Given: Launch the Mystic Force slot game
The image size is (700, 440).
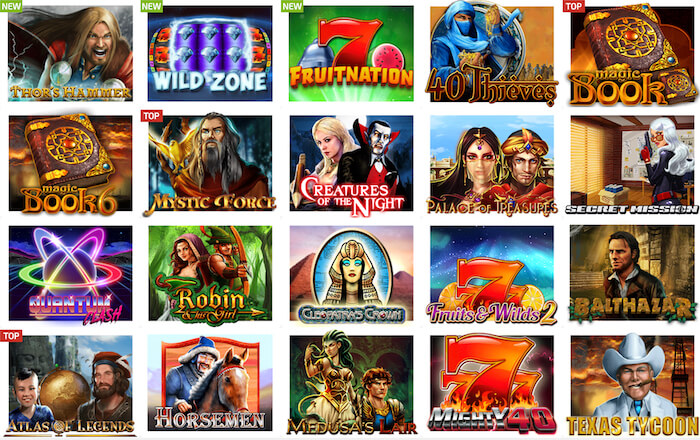Looking at the screenshot, I should [210, 163].
